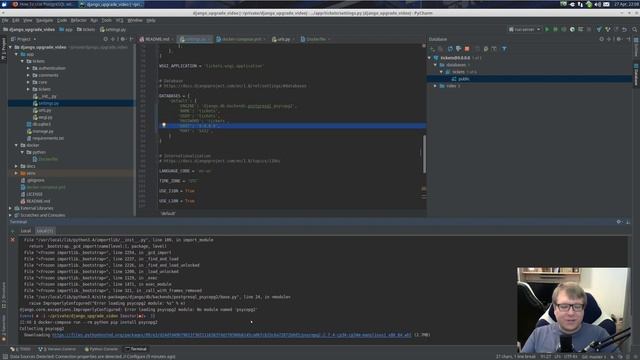640x360 pixels.
Task: Switch to docker-compose.yml editor tab
Action: point(241,39)
